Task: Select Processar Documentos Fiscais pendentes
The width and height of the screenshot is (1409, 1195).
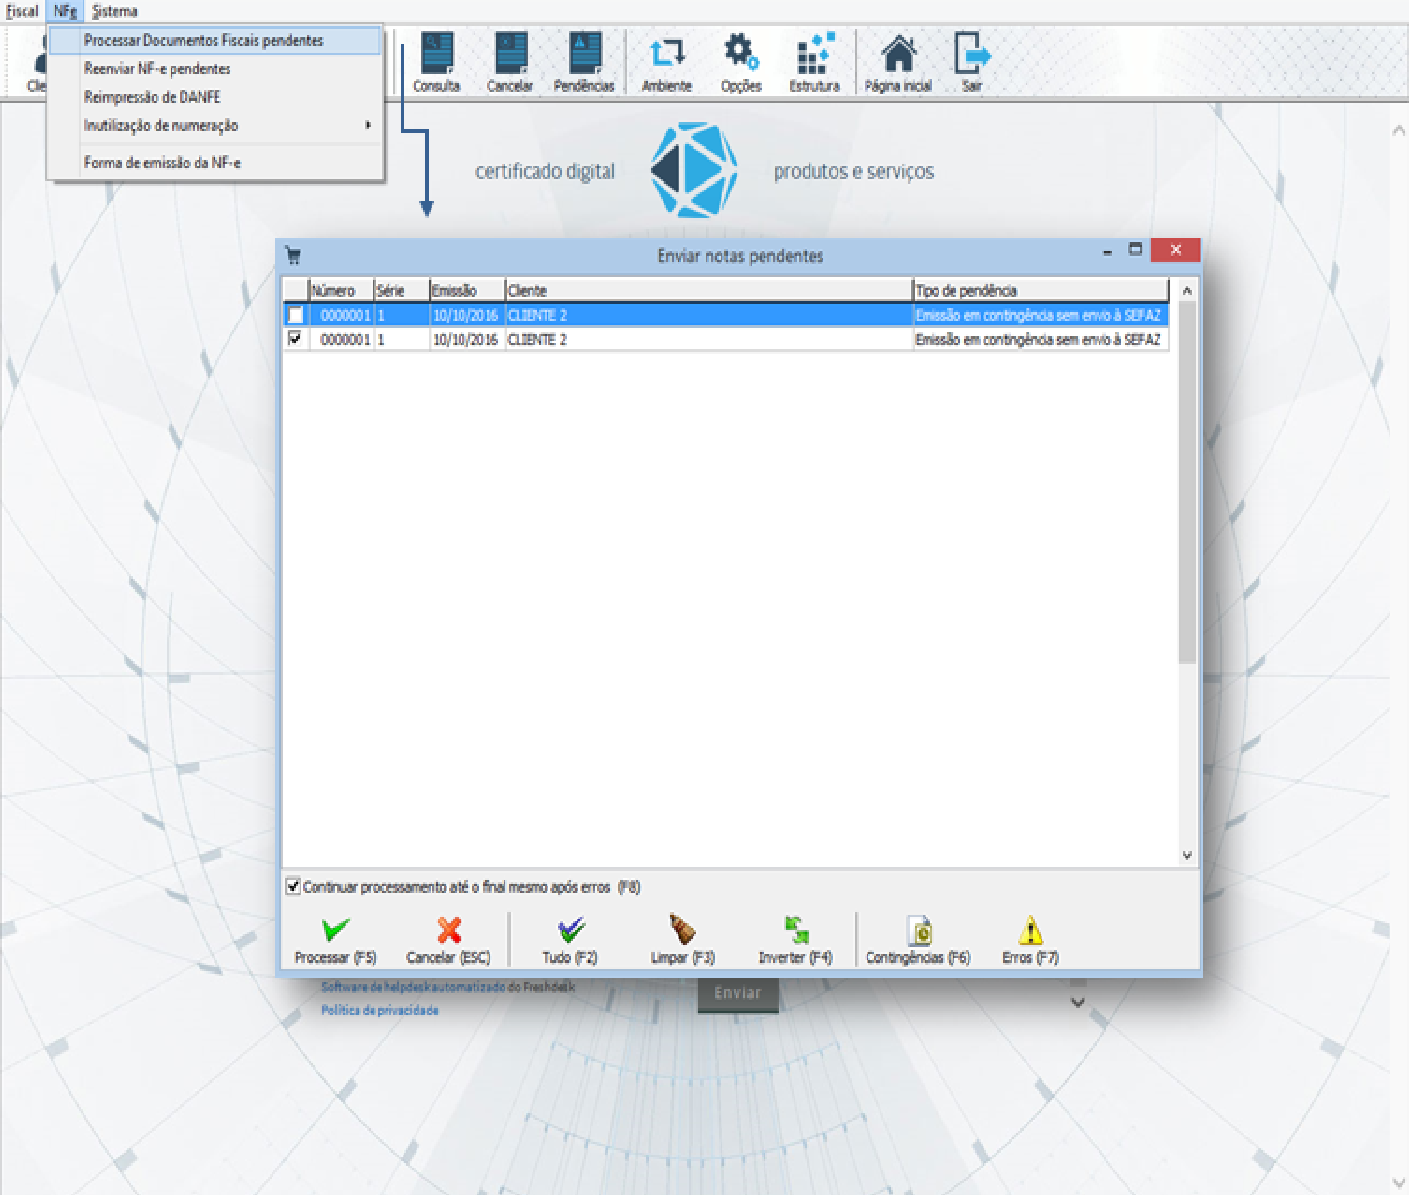Action: click(215, 40)
